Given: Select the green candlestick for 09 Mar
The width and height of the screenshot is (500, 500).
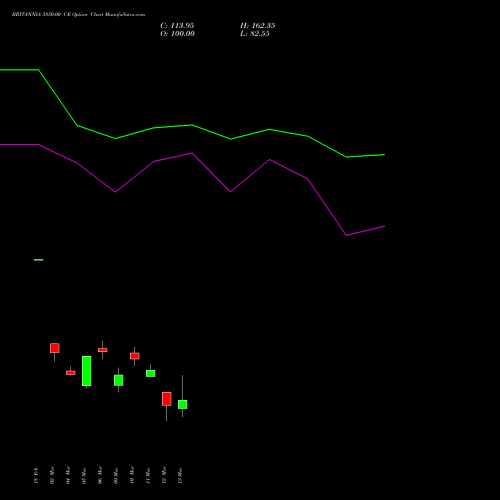Looking at the screenshot, I should tap(119, 380).
